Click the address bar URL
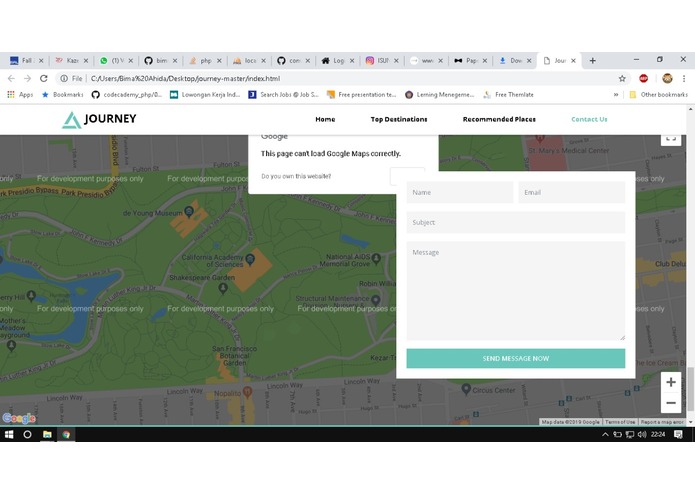This screenshot has height=494, width=695. [x=185, y=78]
